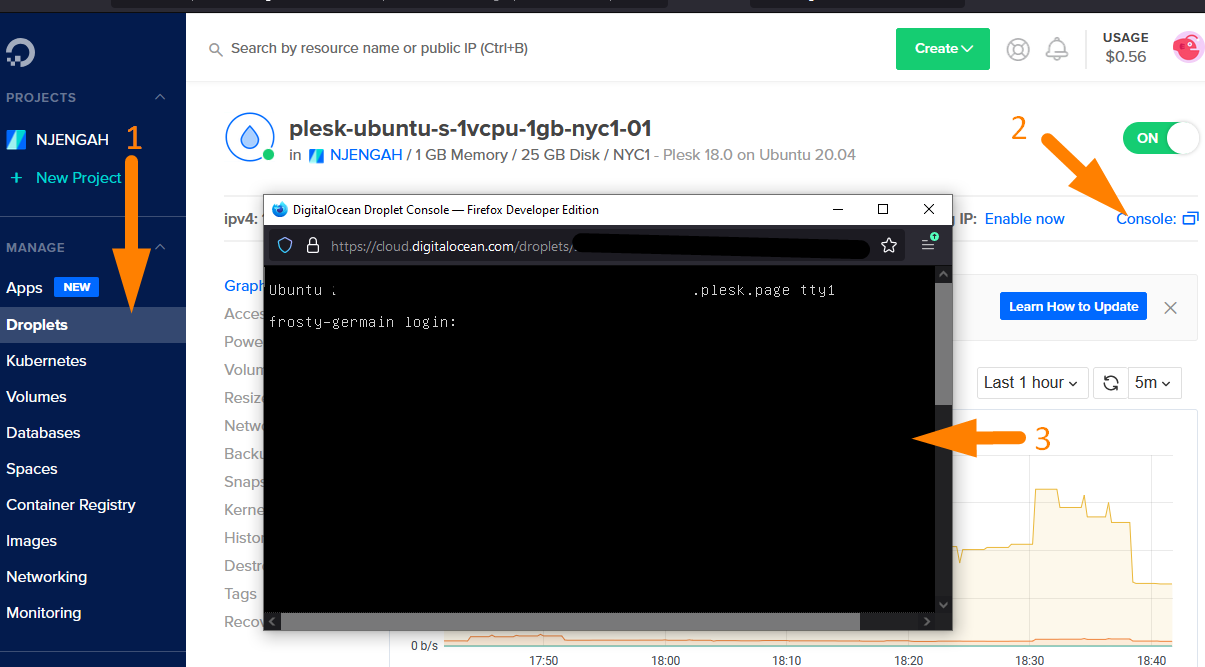Toggle the droplet power ON switch
The width and height of the screenshot is (1205, 667).
[1160, 138]
